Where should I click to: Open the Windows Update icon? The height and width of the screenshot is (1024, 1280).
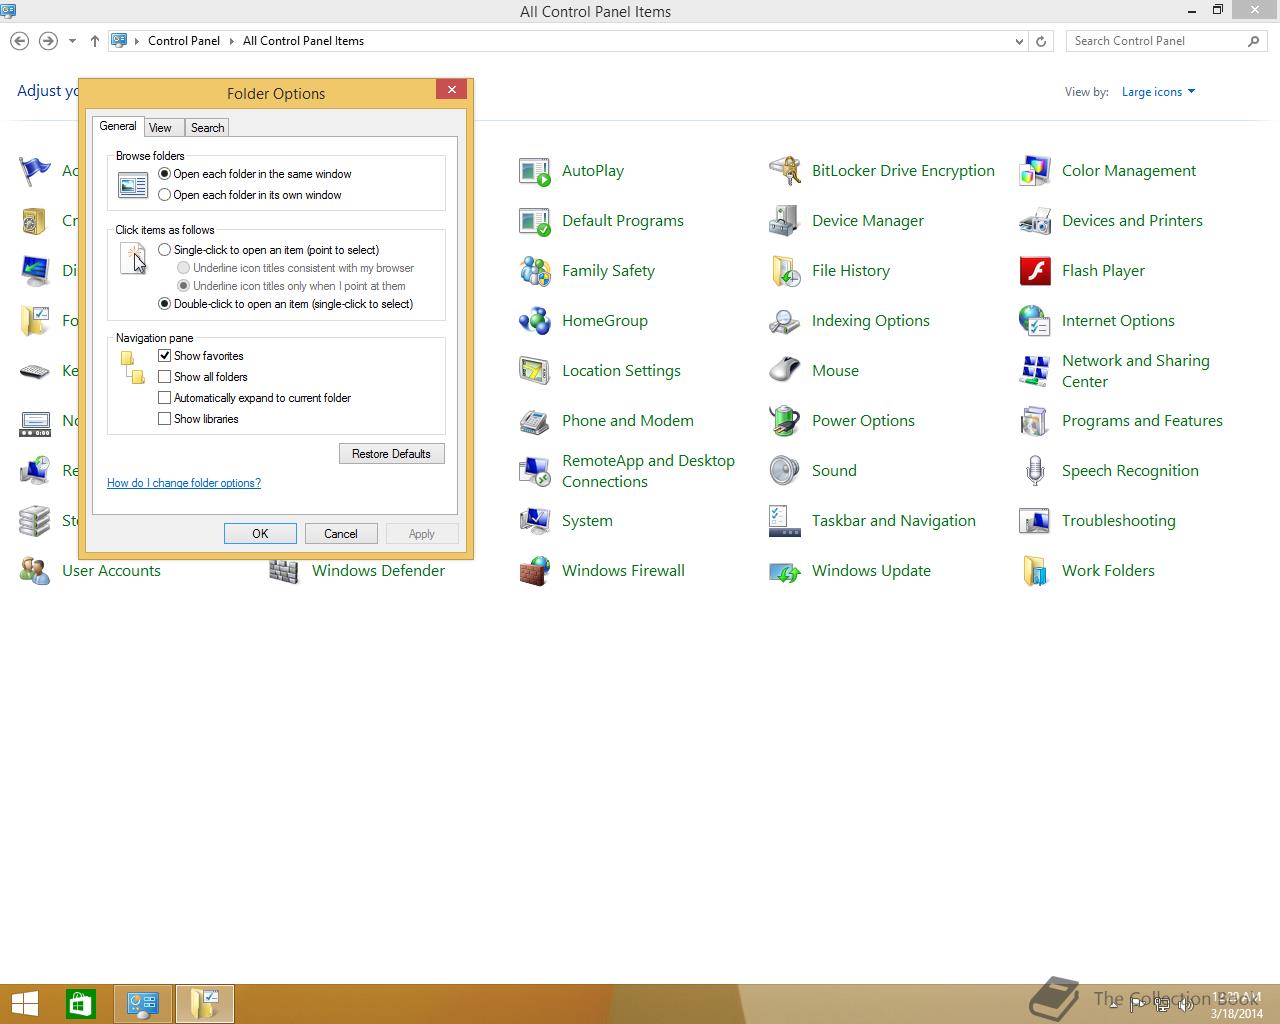[785, 571]
